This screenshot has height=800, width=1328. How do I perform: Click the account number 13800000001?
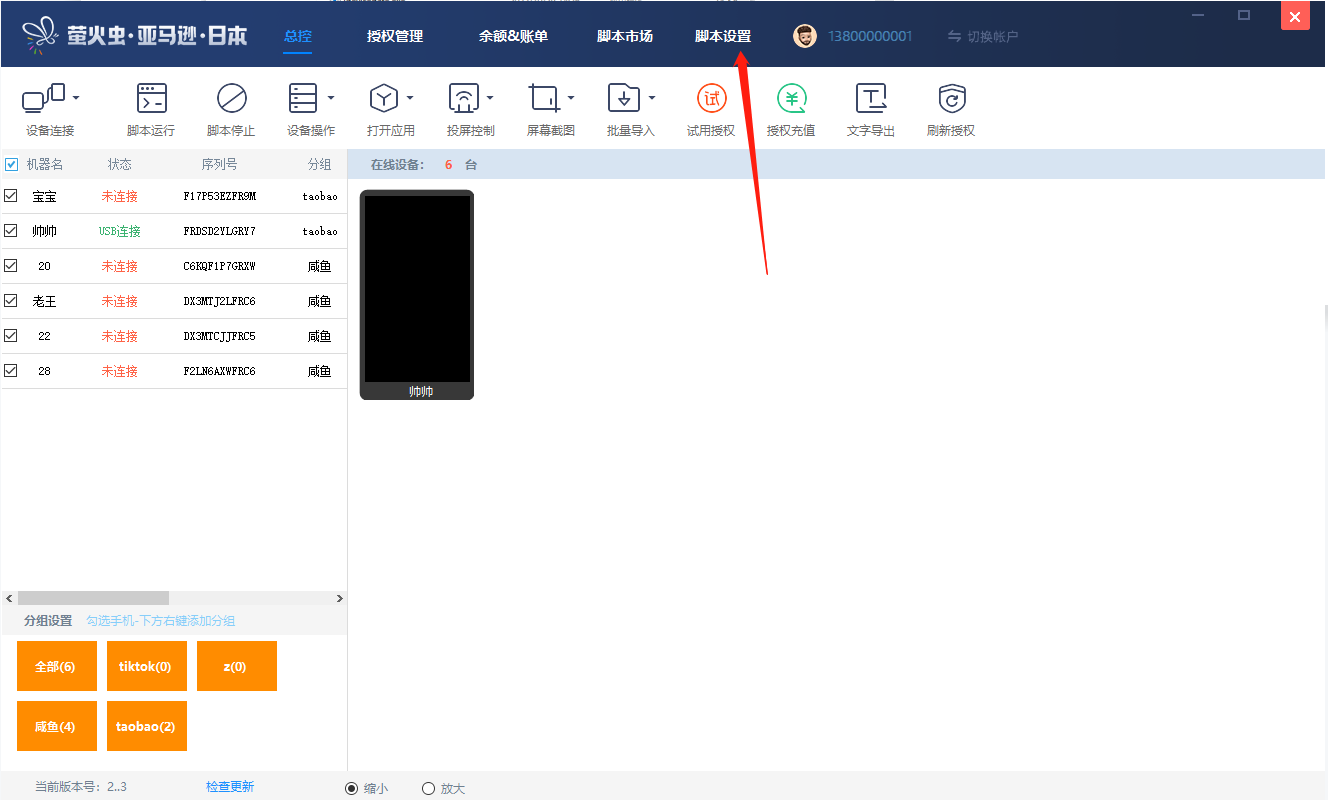pos(870,36)
